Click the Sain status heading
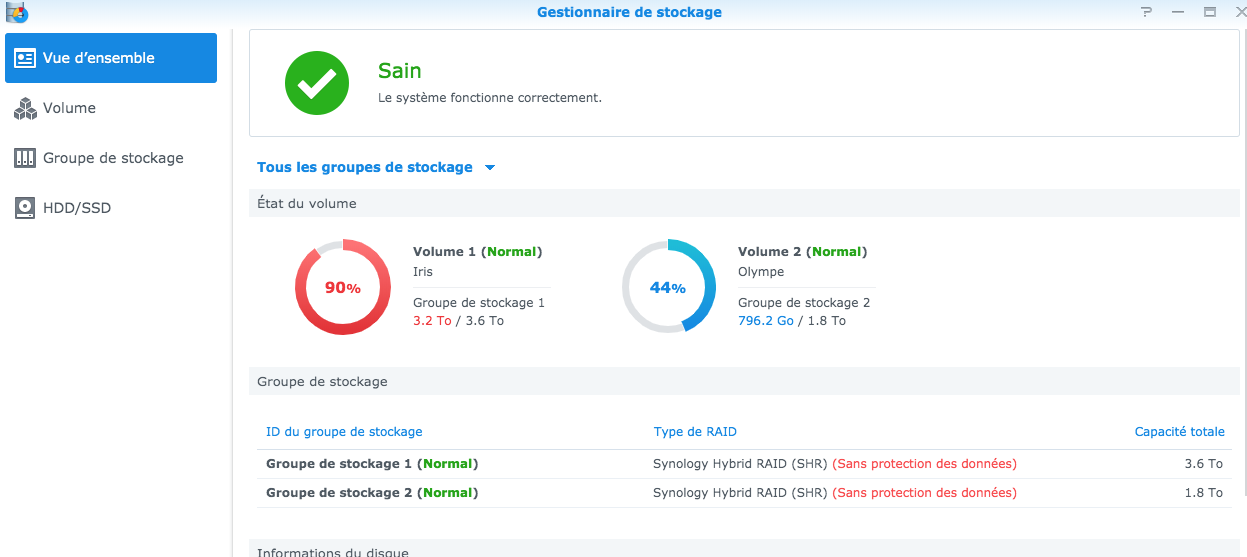The height and width of the screenshot is (557, 1247). click(399, 71)
